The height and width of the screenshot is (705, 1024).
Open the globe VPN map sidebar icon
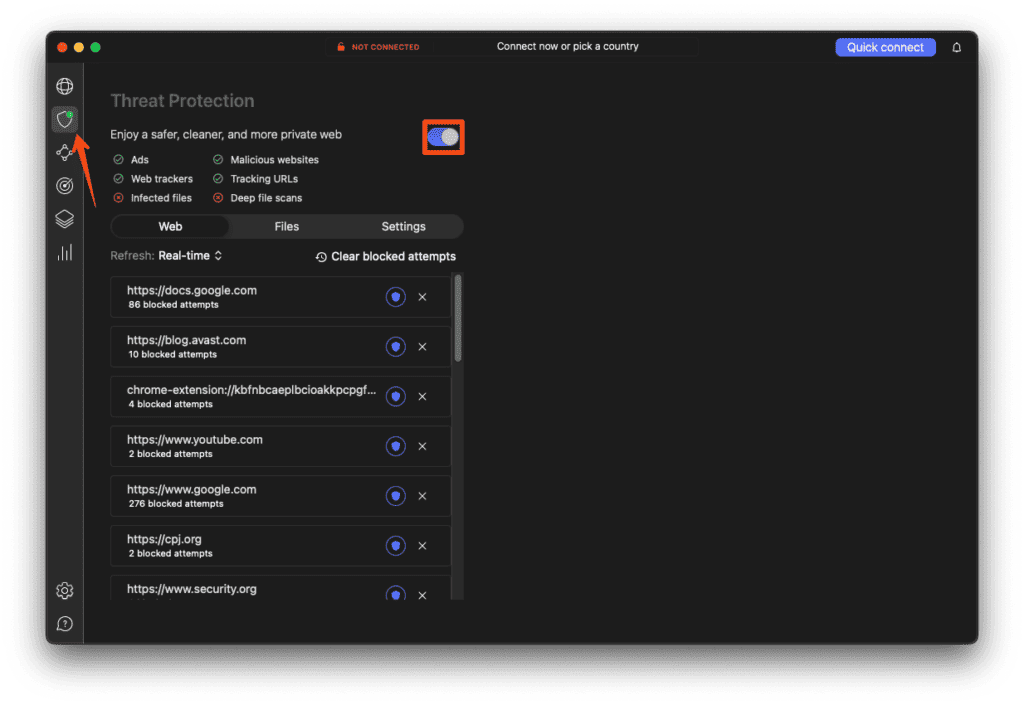tap(65, 86)
